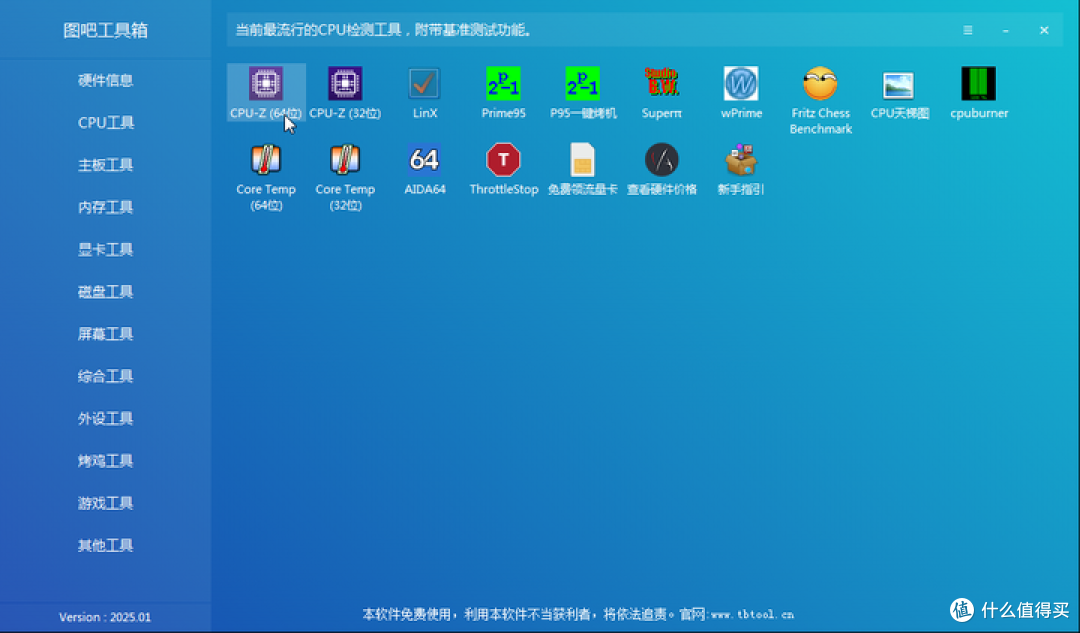The height and width of the screenshot is (633, 1080).
Task: Open Core Temp (64位)
Action: click(266, 177)
